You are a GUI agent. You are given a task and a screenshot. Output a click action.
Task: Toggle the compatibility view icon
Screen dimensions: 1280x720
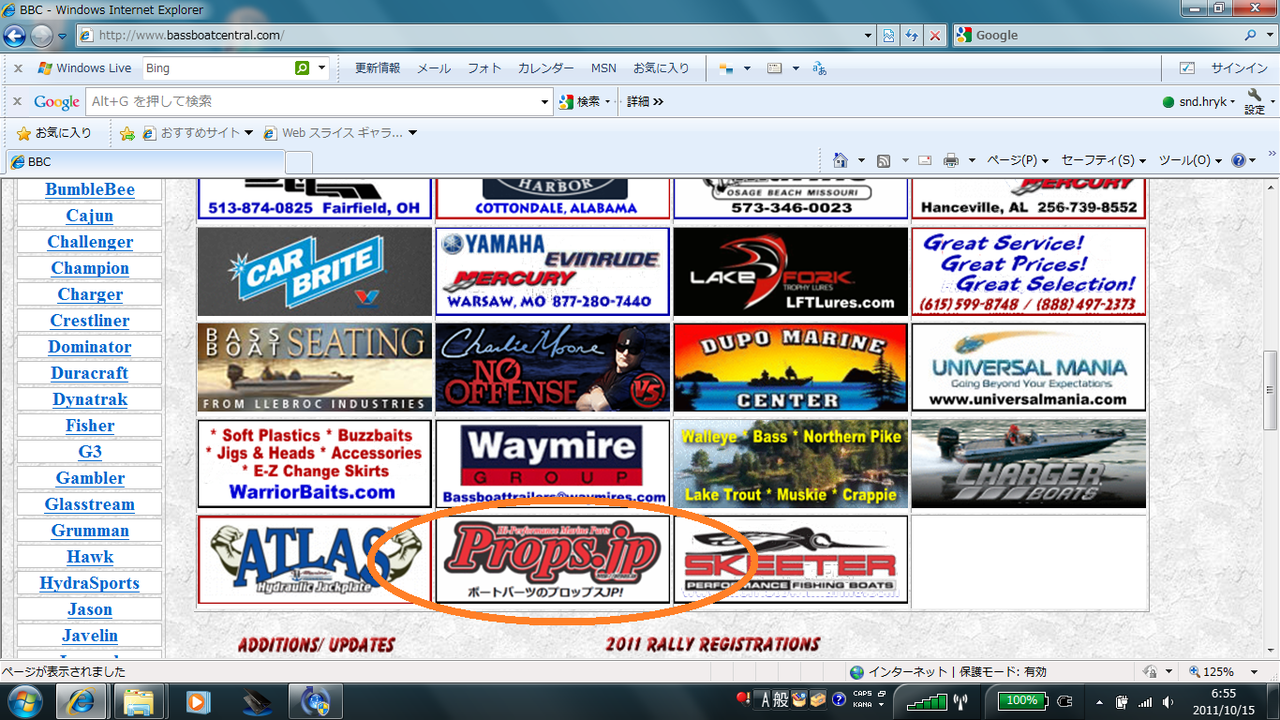(888, 35)
